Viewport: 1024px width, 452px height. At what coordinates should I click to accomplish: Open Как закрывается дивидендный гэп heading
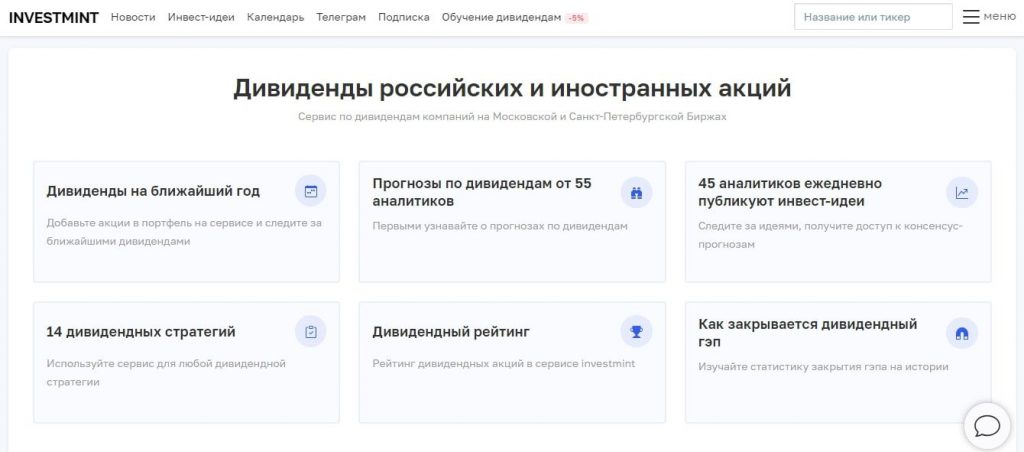coord(808,333)
